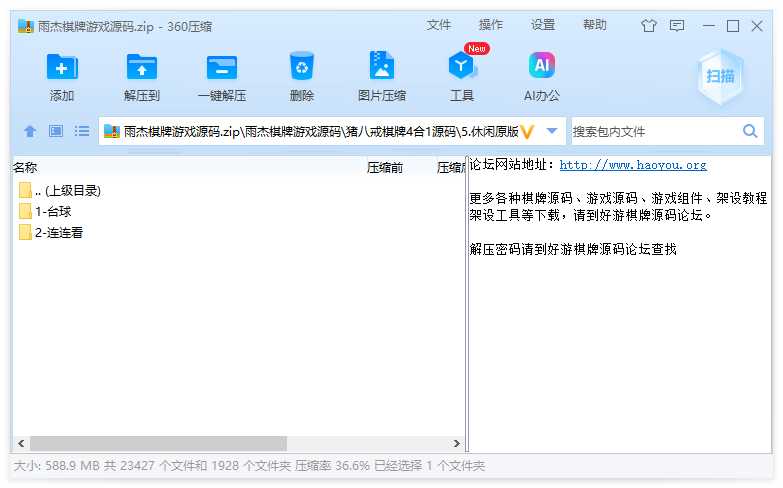
Task: Open the http://www.haoyou.org link
Action: click(x=633, y=165)
